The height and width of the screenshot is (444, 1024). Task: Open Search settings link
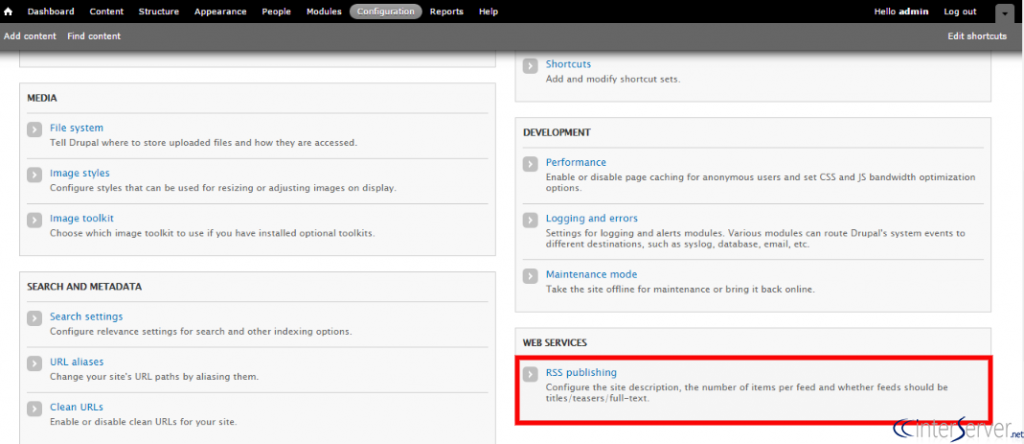point(86,316)
